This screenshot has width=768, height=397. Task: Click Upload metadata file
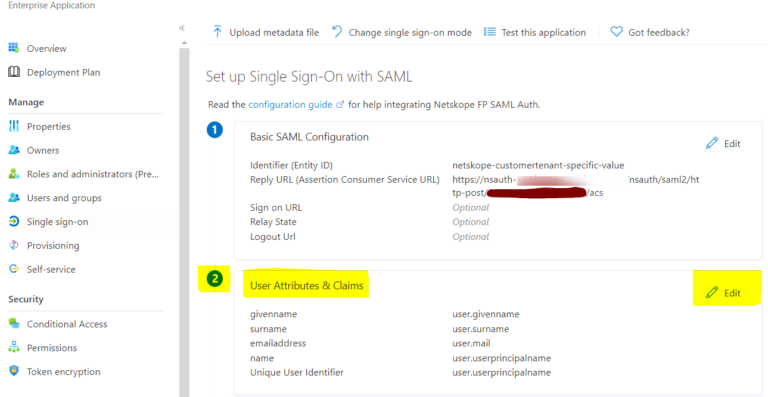coord(274,32)
